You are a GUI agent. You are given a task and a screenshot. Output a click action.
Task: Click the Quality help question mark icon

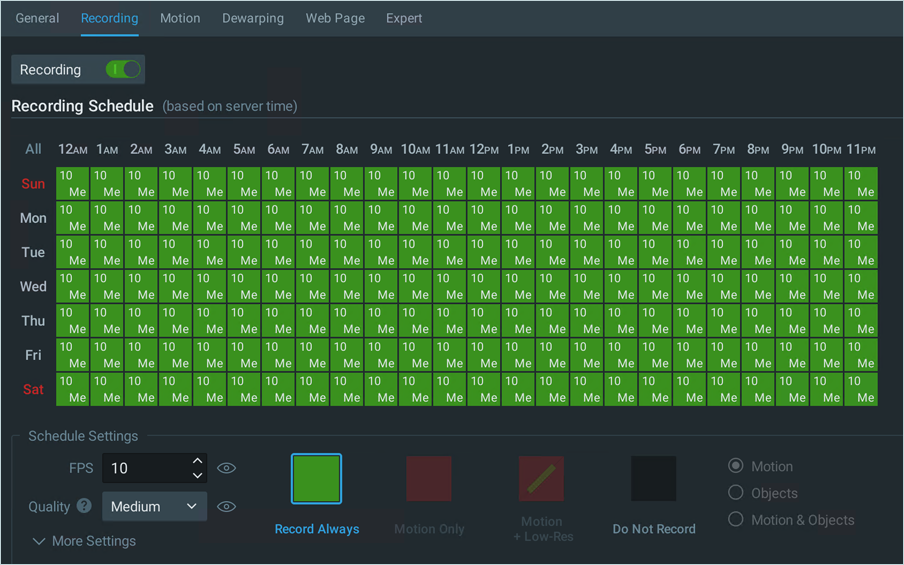(x=84, y=506)
